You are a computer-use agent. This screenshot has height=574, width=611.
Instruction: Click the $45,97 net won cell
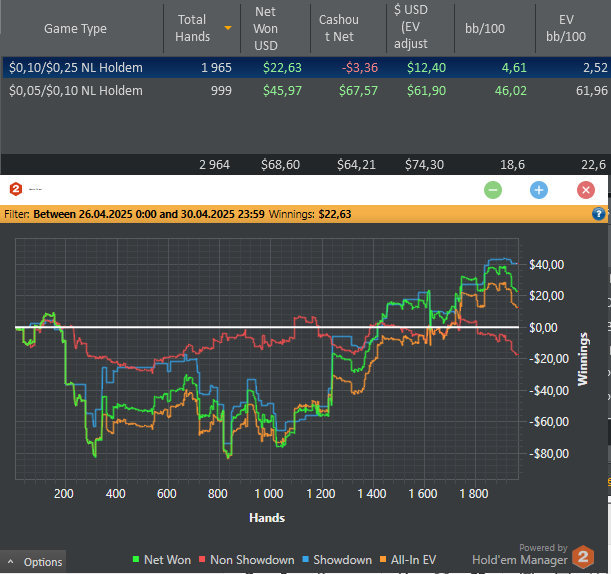[x=282, y=91]
